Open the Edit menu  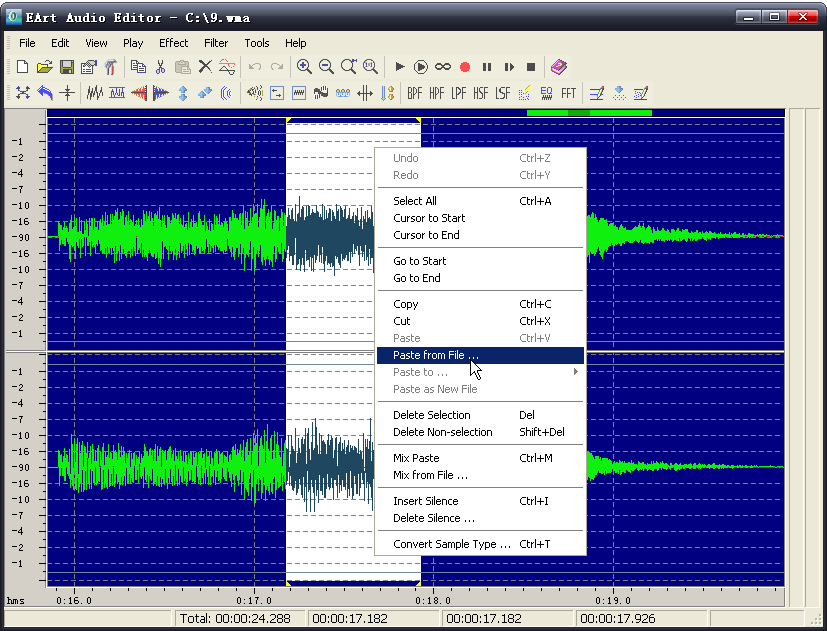[x=60, y=43]
